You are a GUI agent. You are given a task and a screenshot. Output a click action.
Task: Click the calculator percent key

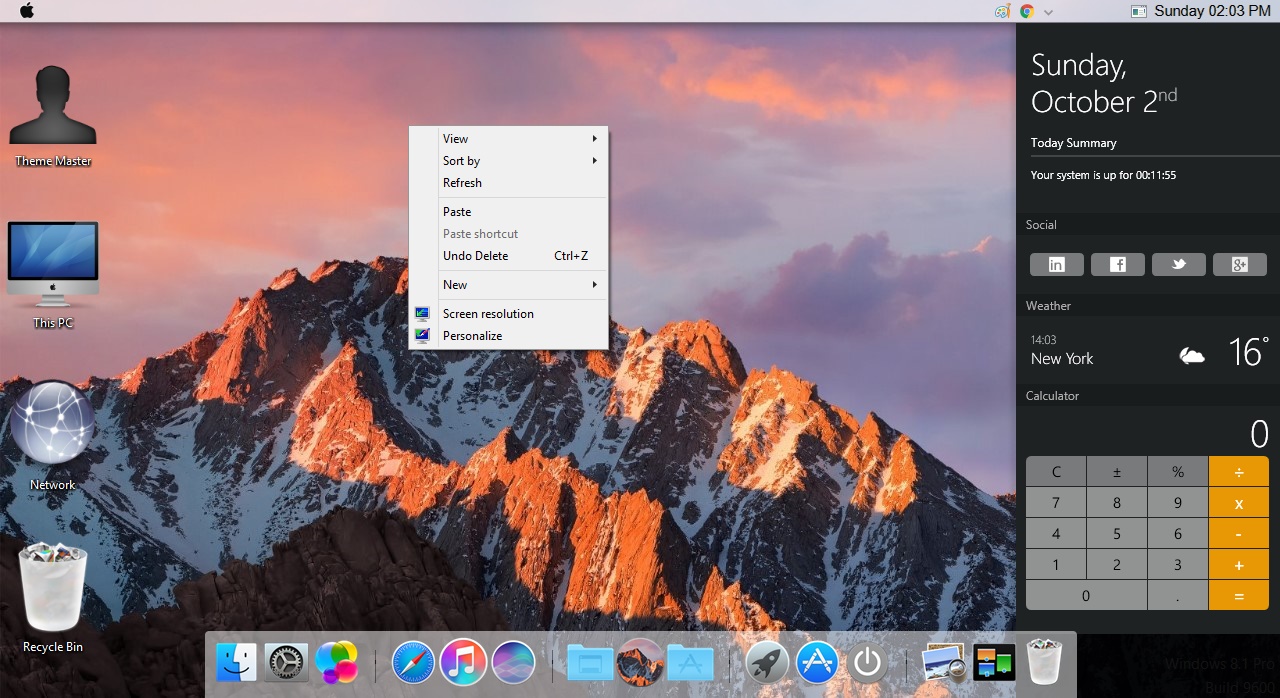pyautogui.click(x=1178, y=472)
